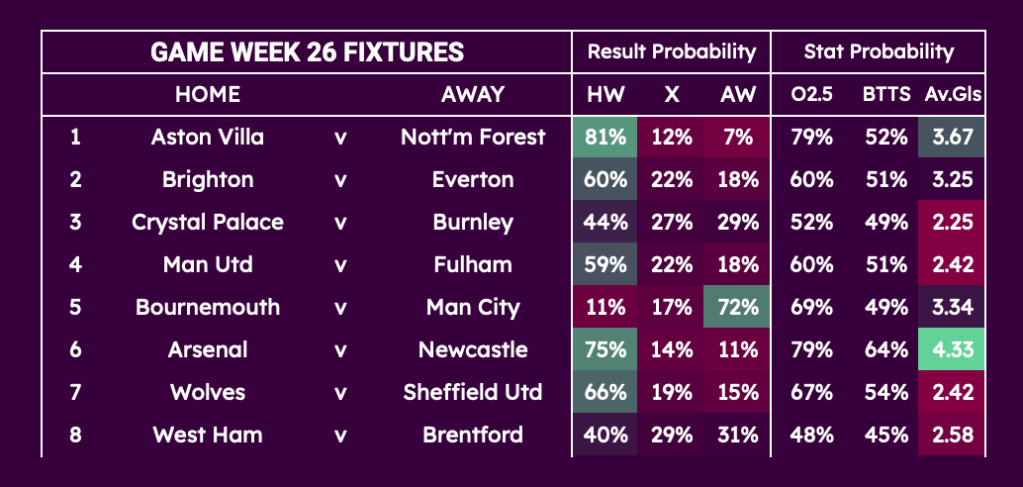Select Nott'm Forest away team
Image resolution: width=1023 pixels, height=487 pixels.
pos(473,138)
